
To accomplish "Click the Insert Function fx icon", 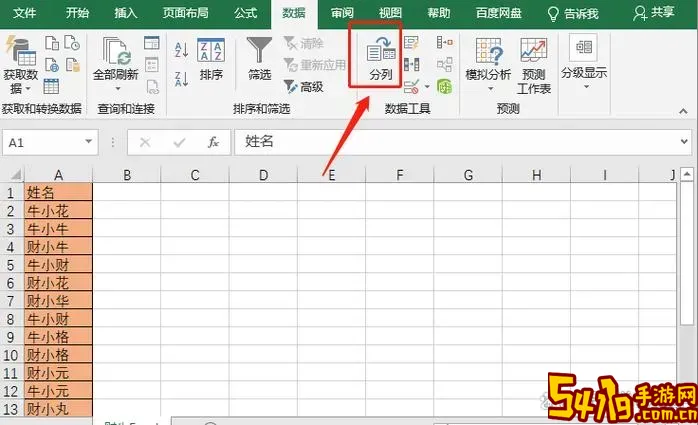I will [213, 142].
